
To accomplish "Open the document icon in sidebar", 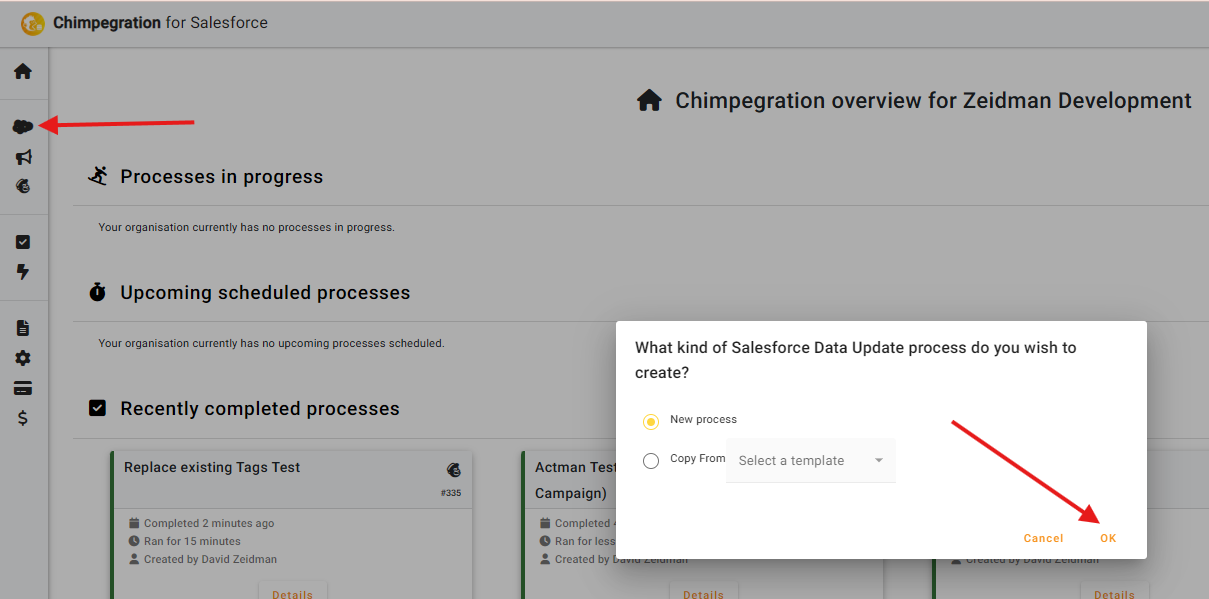I will click(x=23, y=328).
